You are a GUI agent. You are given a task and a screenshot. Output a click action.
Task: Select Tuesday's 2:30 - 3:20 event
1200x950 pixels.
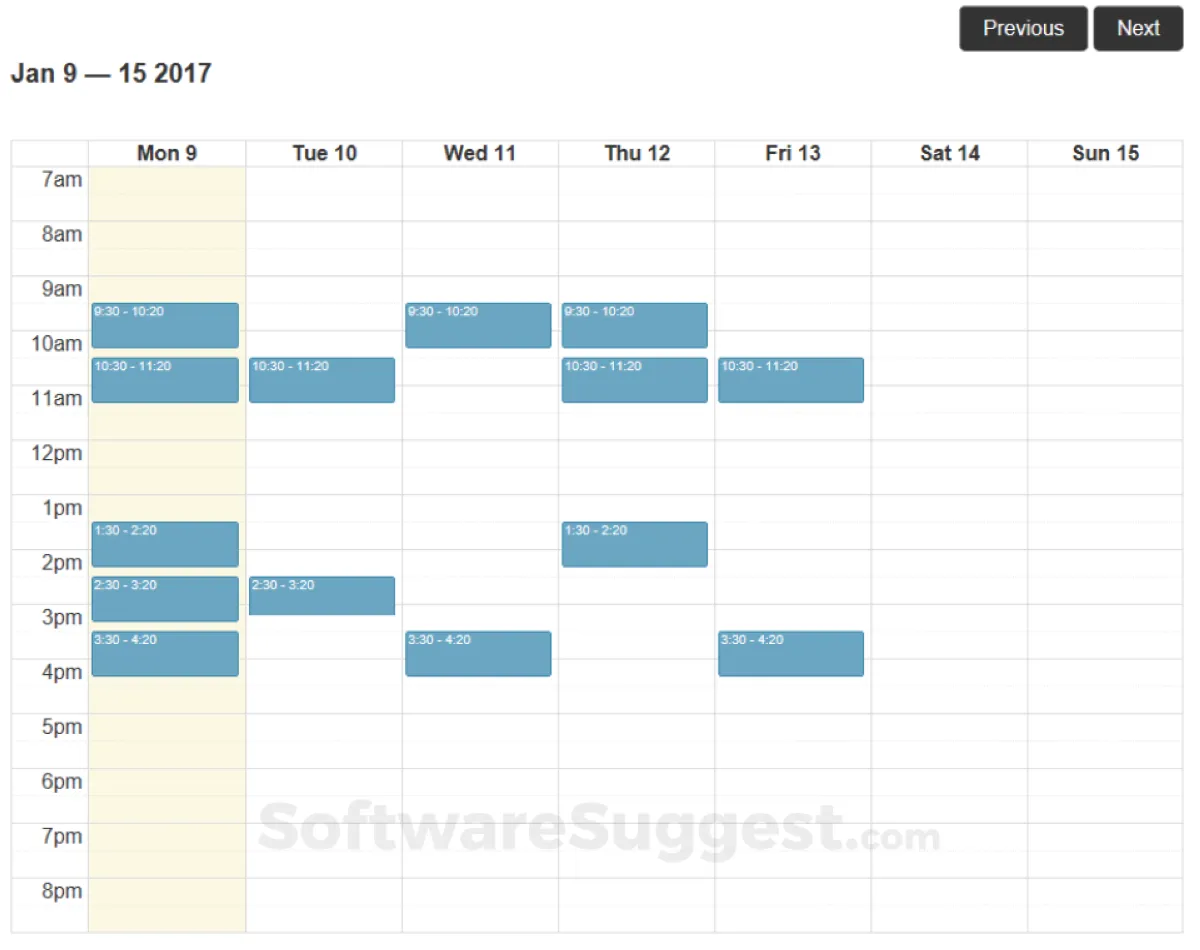tap(322, 596)
